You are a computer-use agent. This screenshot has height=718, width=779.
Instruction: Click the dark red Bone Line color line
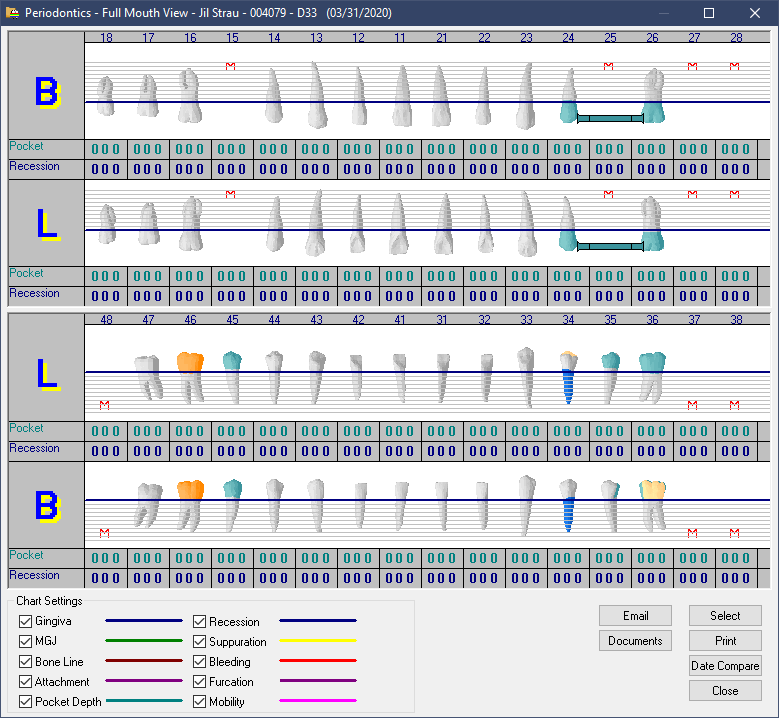[x=144, y=661]
